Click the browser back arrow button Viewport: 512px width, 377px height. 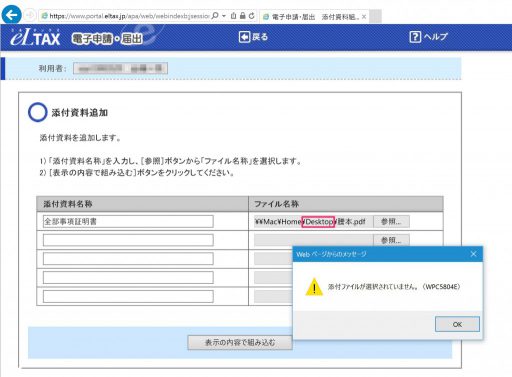[12, 15]
